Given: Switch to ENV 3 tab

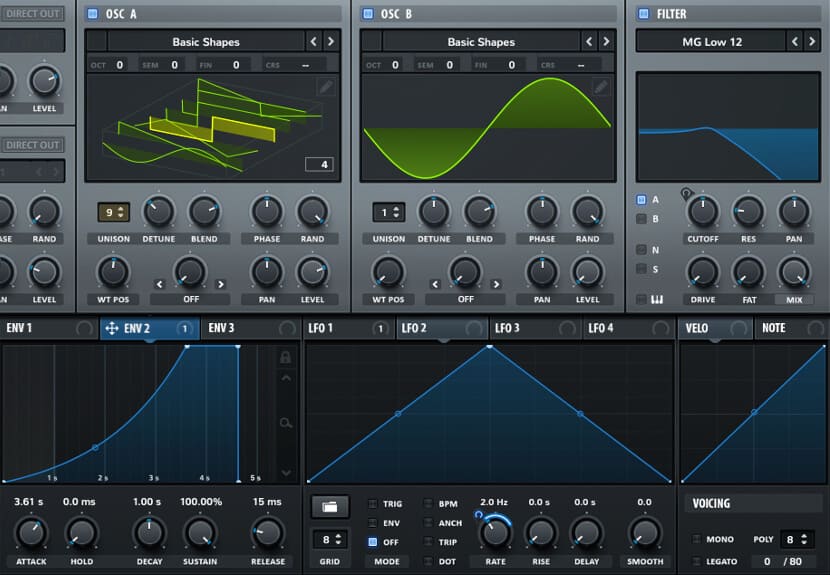Looking at the screenshot, I should point(250,328).
